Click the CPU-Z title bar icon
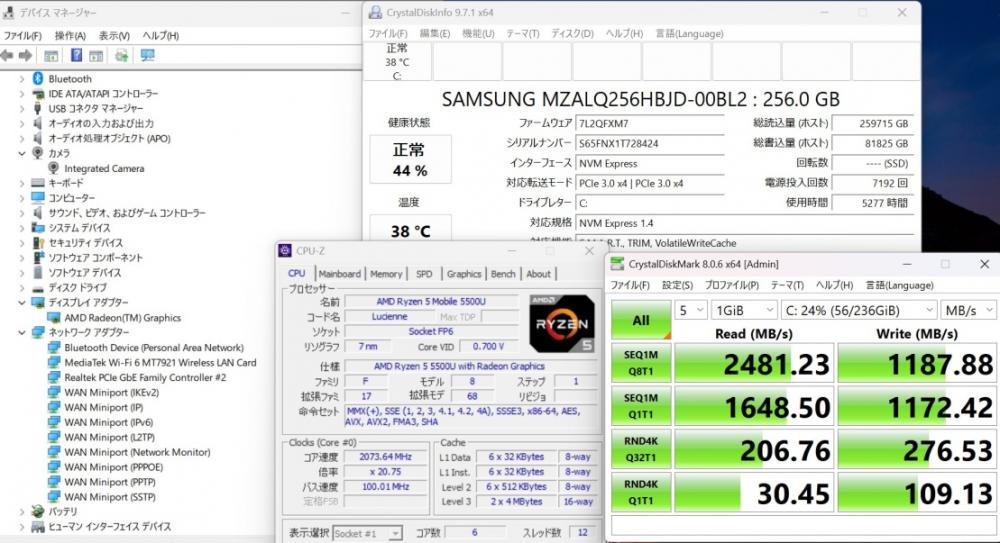 pyautogui.click(x=285, y=251)
